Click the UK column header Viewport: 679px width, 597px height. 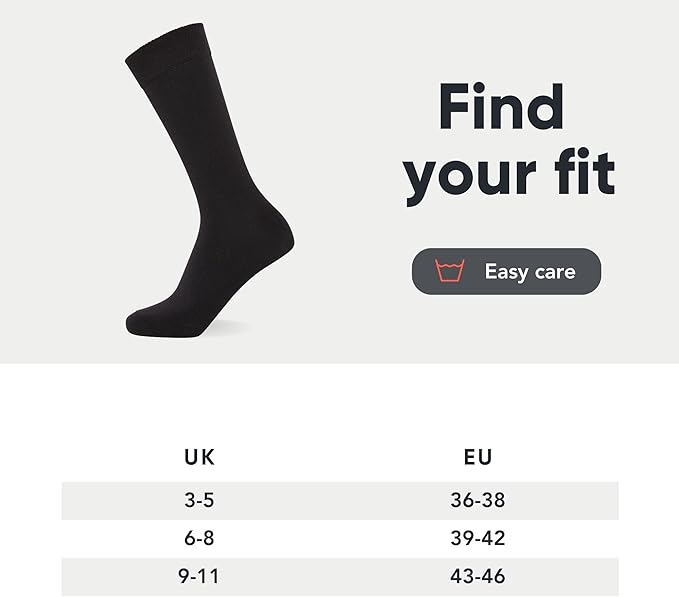click(200, 458)
